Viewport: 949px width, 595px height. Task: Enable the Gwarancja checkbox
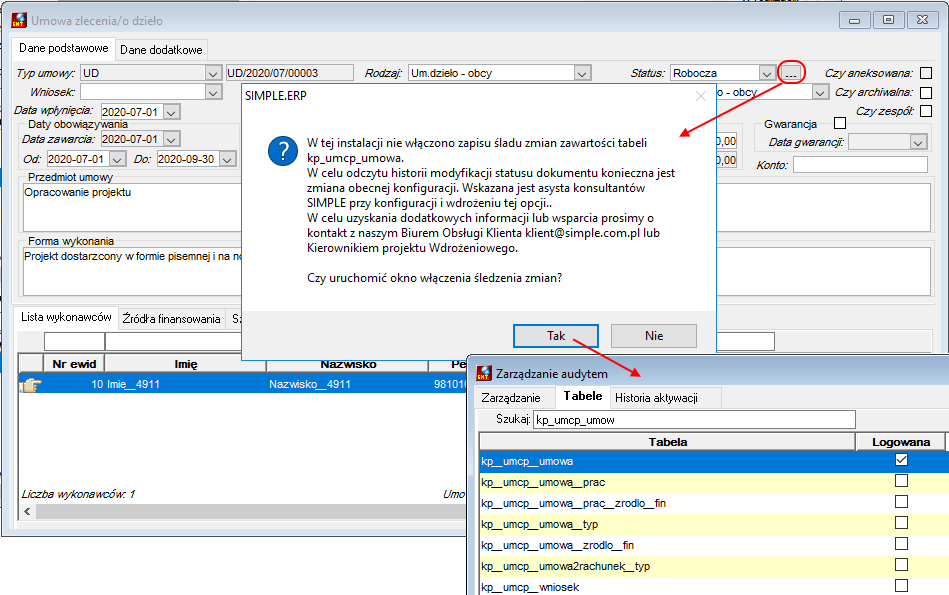point(840,123)
